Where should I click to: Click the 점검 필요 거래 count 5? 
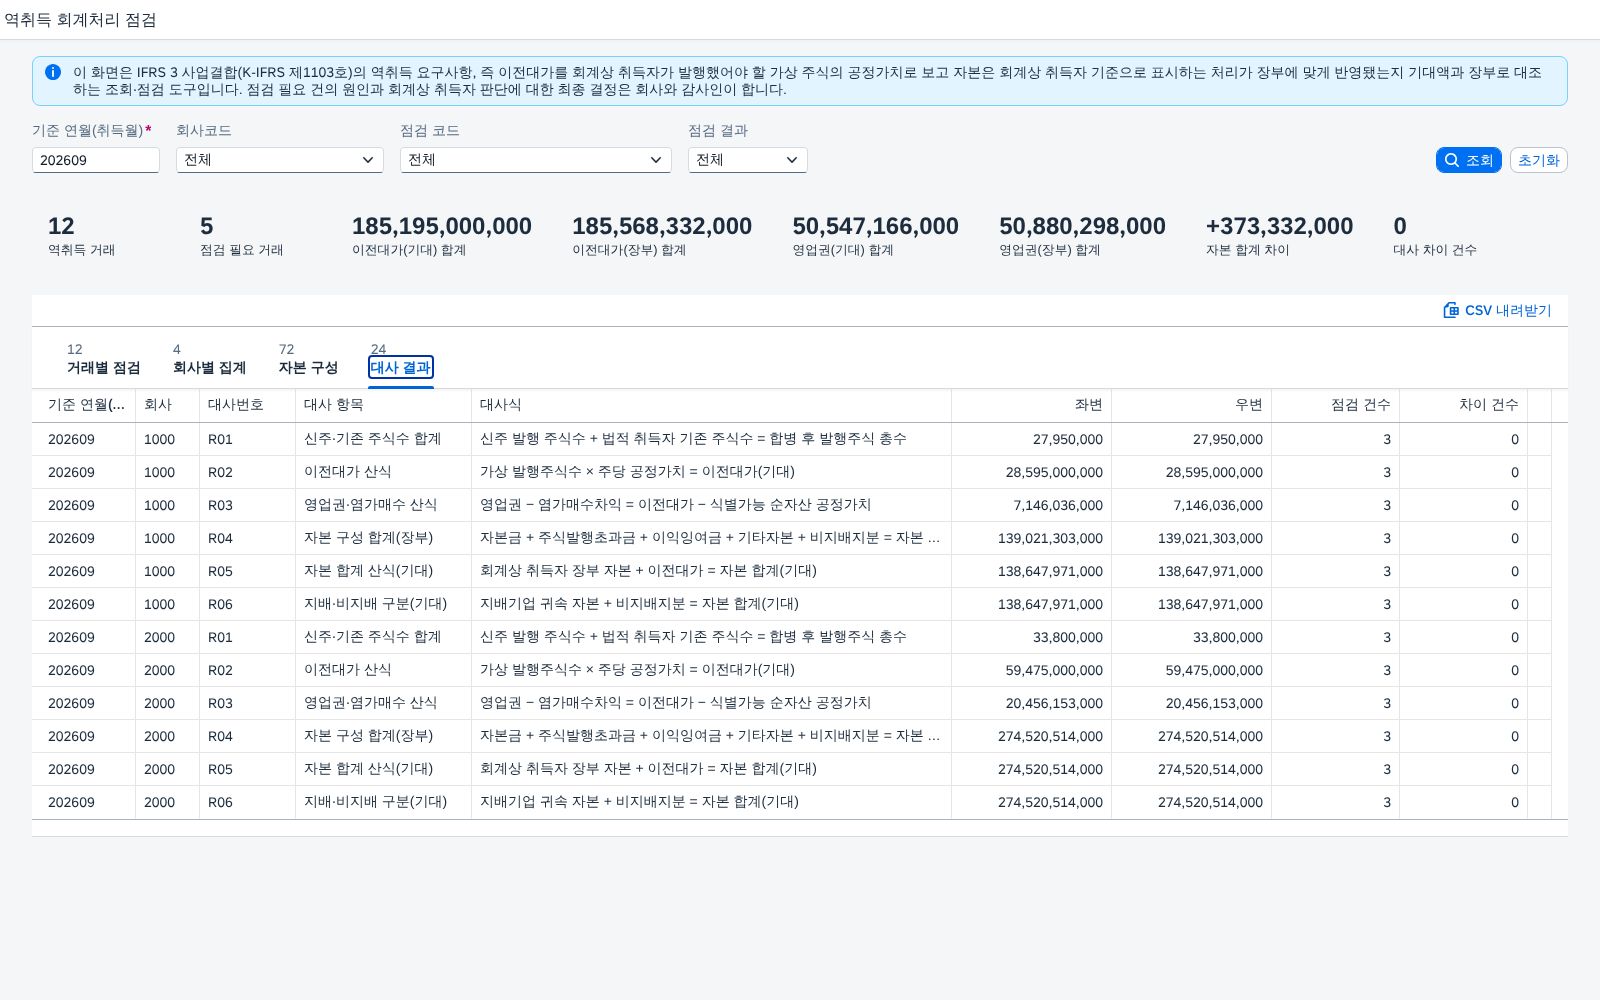pyautogui.click(x=207, y=226)
